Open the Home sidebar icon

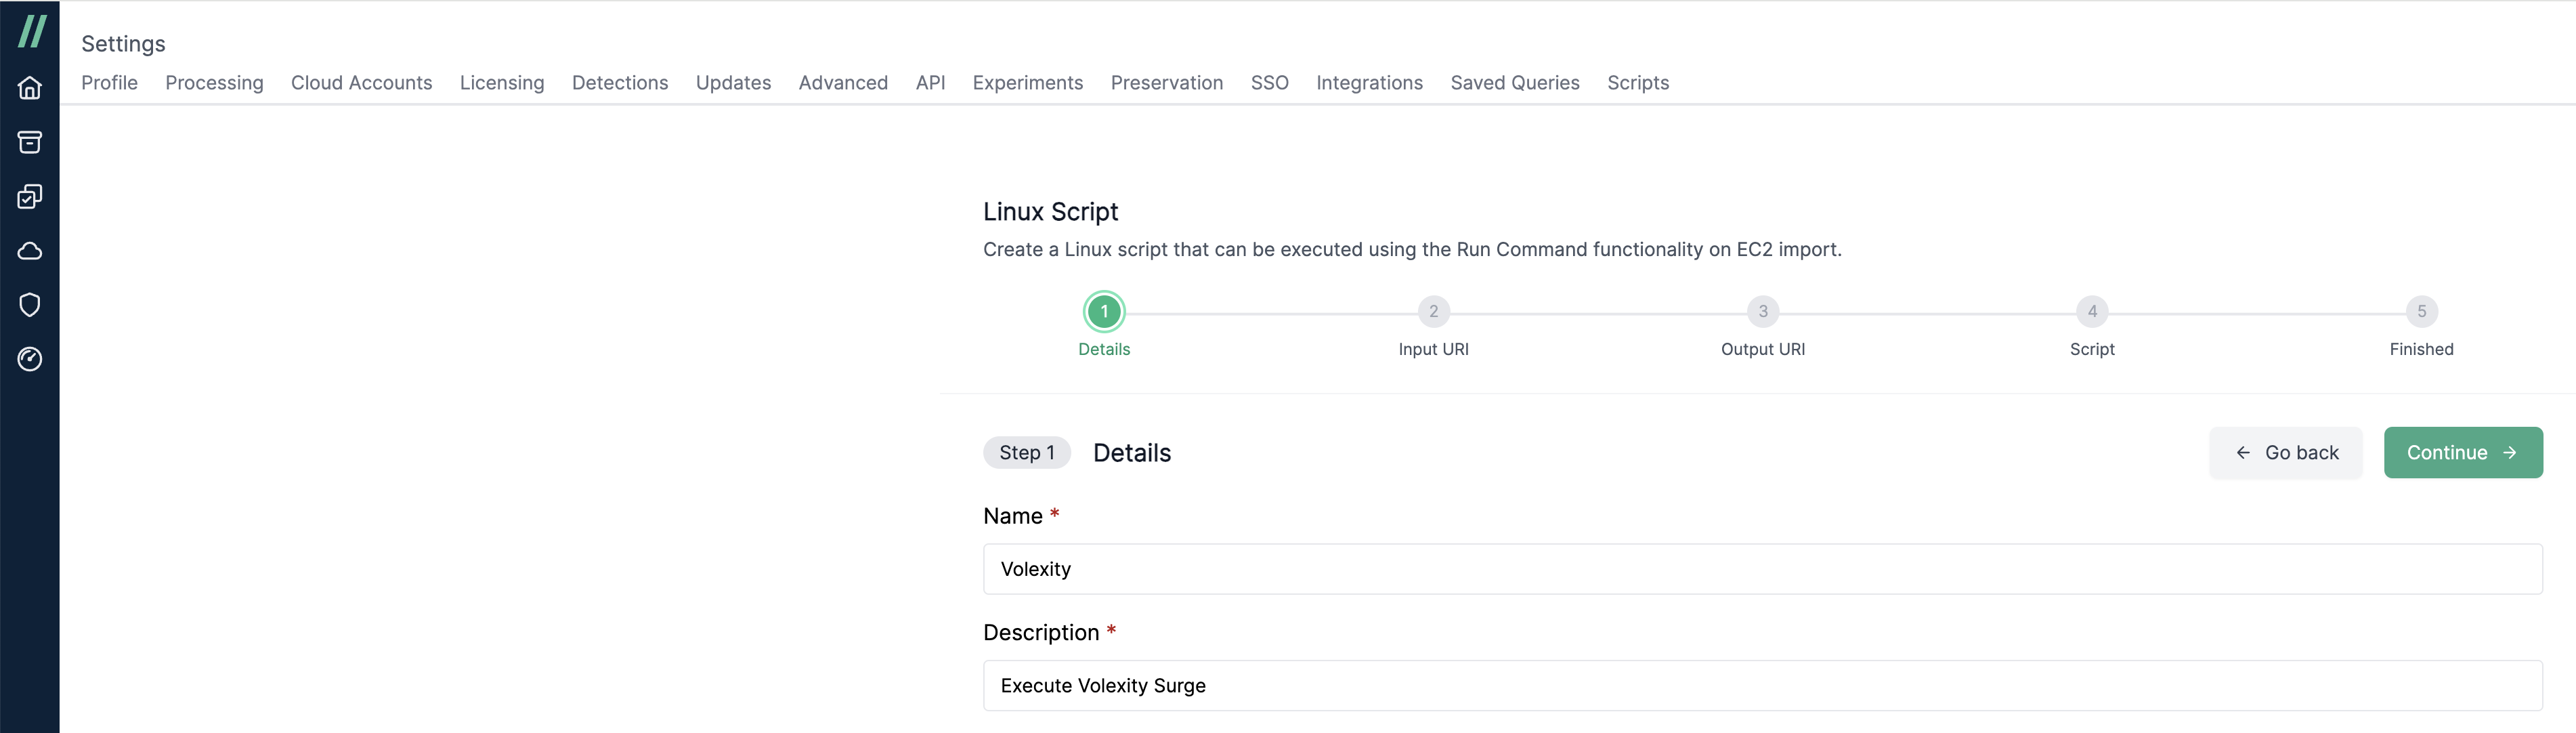click(30, 88)
